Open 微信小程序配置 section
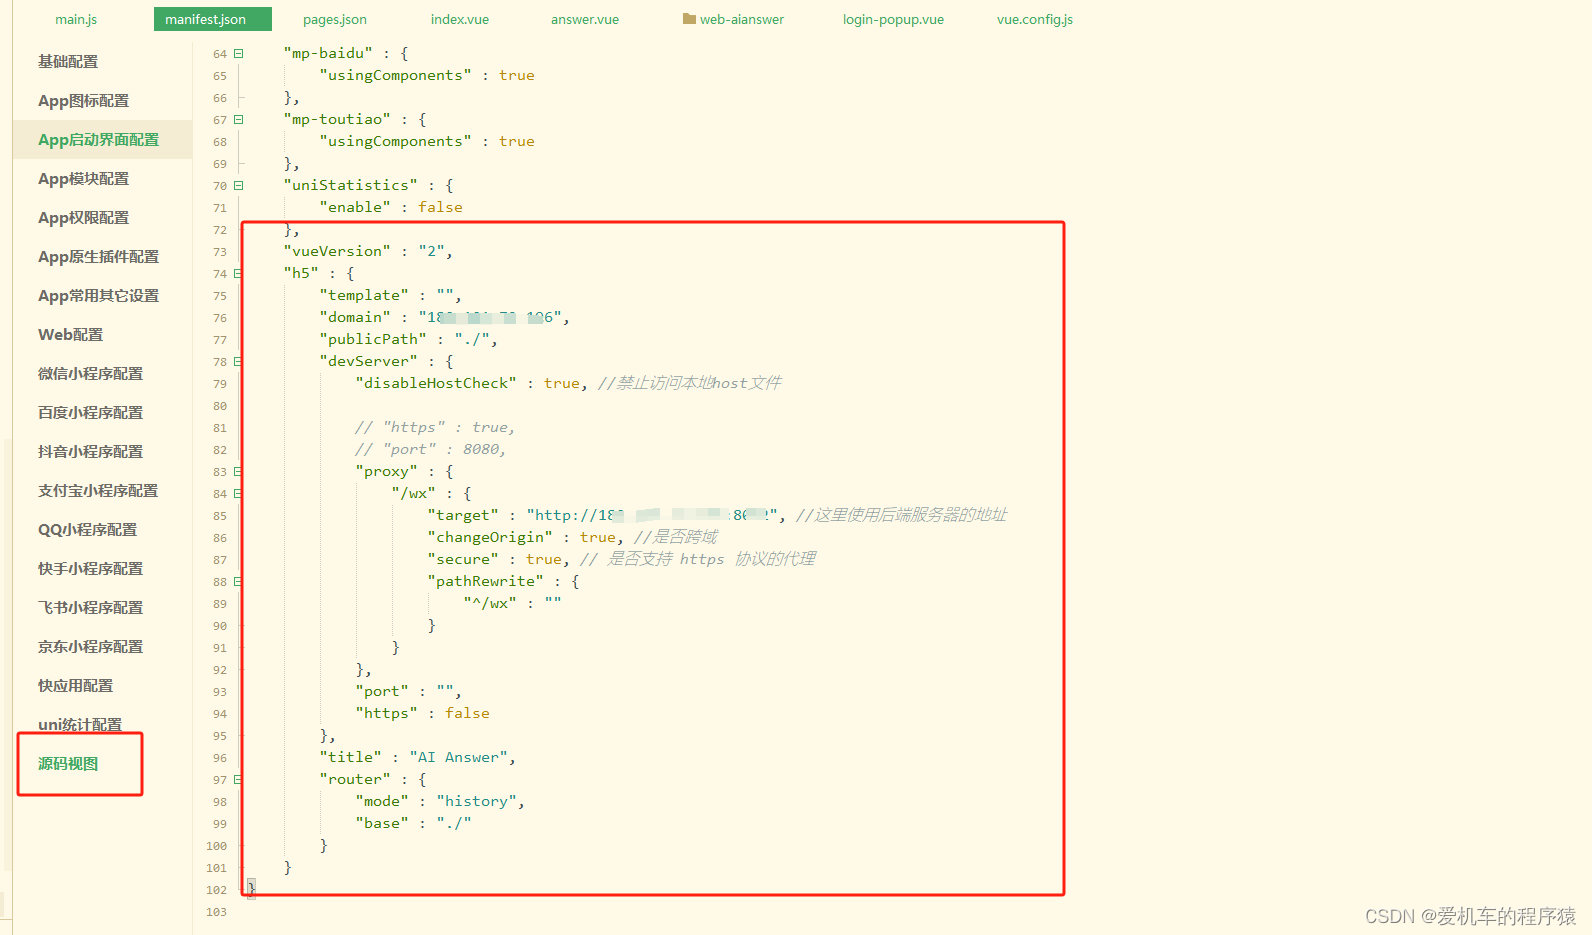 (x=90, y=373)
